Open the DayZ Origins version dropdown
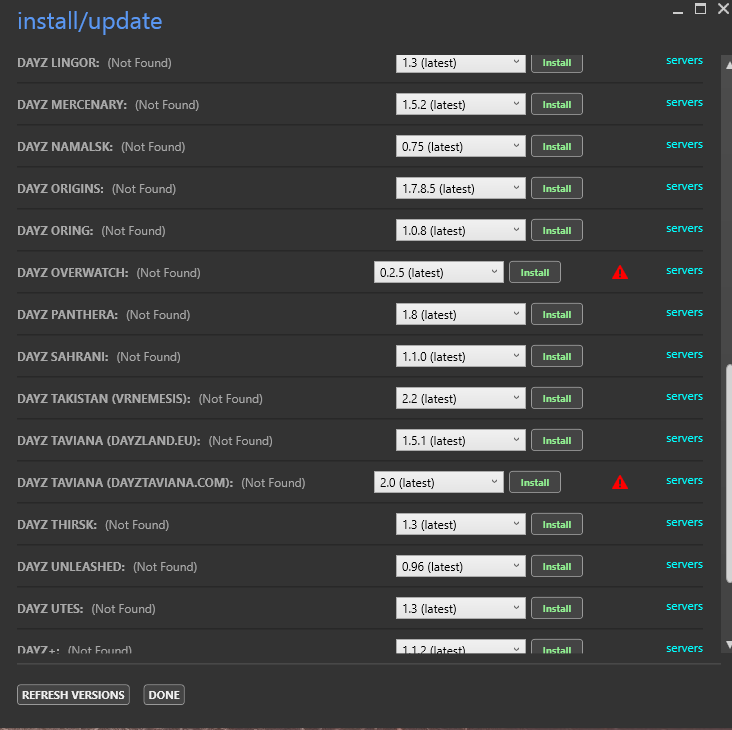Image resolution: width=732 pixels, height=730 pixels. [x=460, y=188]
